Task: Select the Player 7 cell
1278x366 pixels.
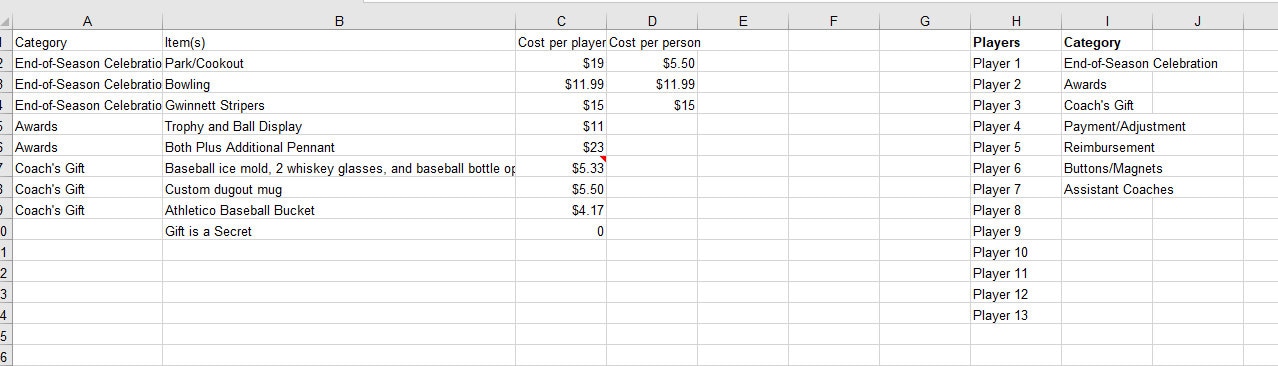Action: click(1016, 189)
